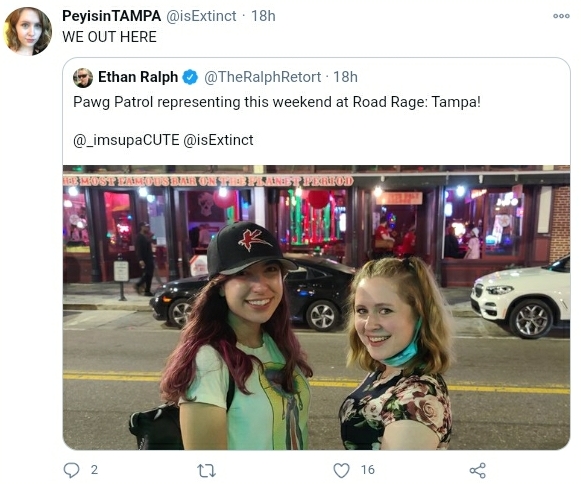Click the 18h timestamp of main tweet
This screenshot has height=484, width=581.
tap(263, 16)
